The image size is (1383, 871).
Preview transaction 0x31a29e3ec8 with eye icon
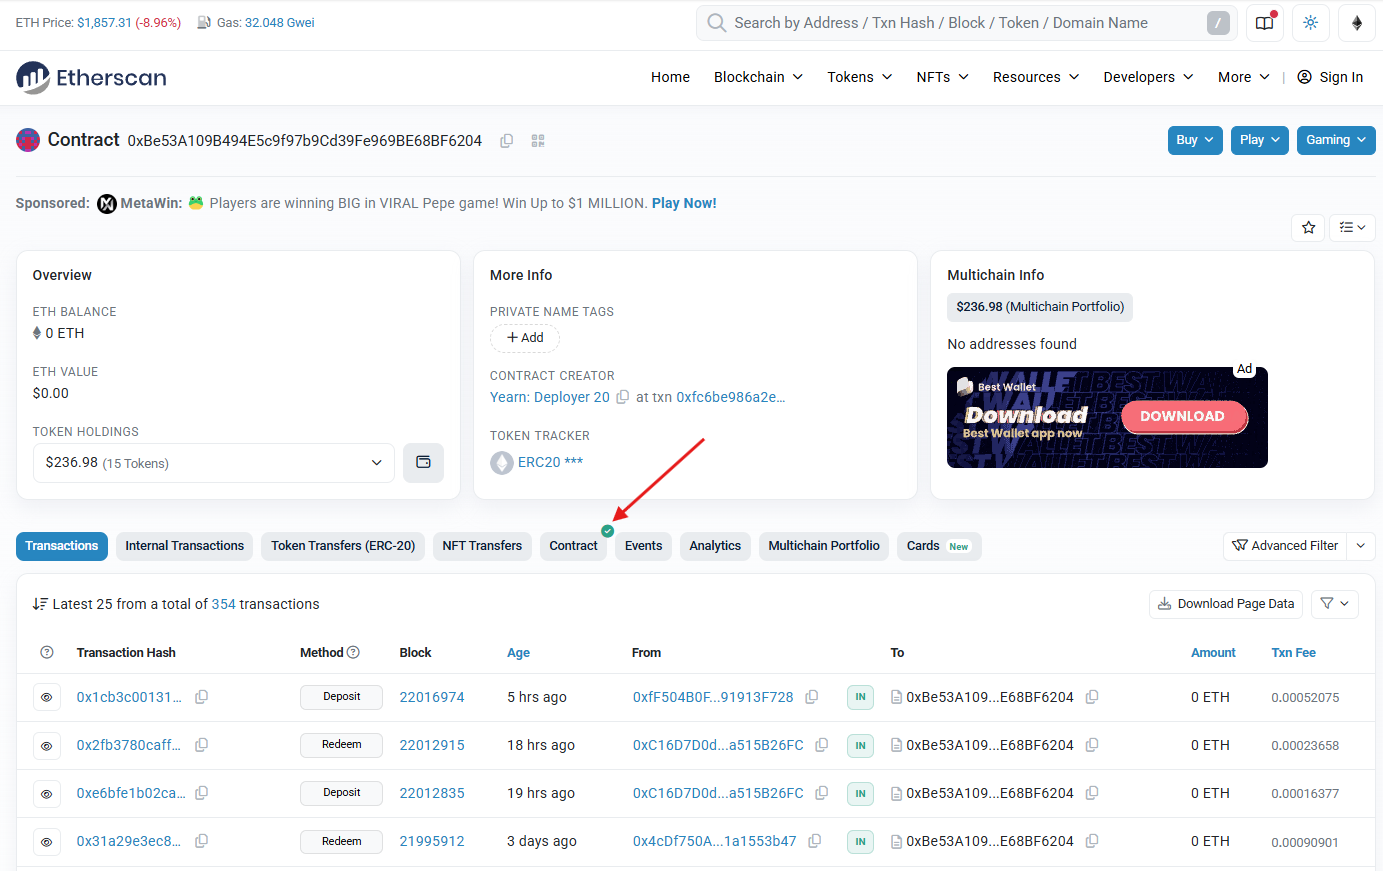coord(47,842)
